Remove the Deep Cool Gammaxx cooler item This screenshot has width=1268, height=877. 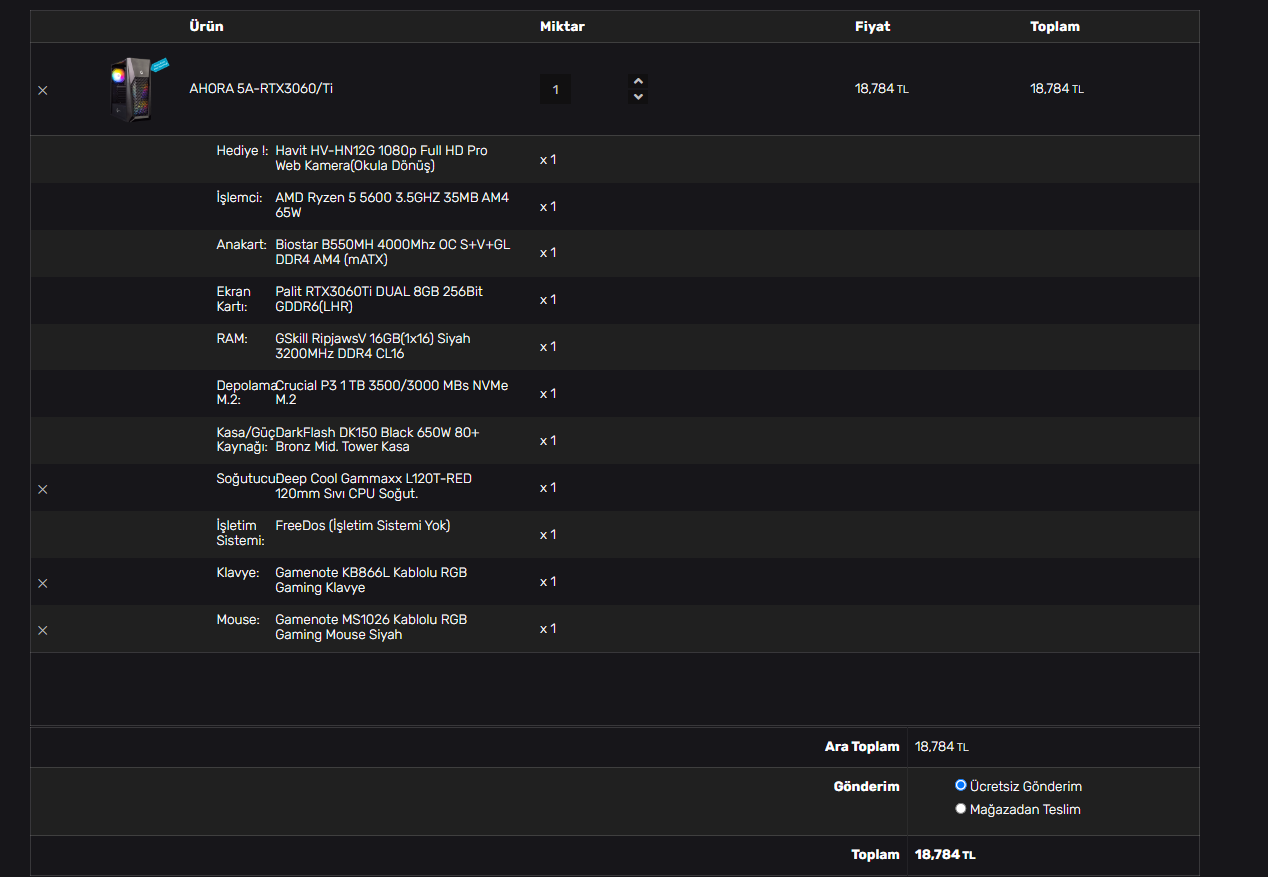(x=42, y=489)
